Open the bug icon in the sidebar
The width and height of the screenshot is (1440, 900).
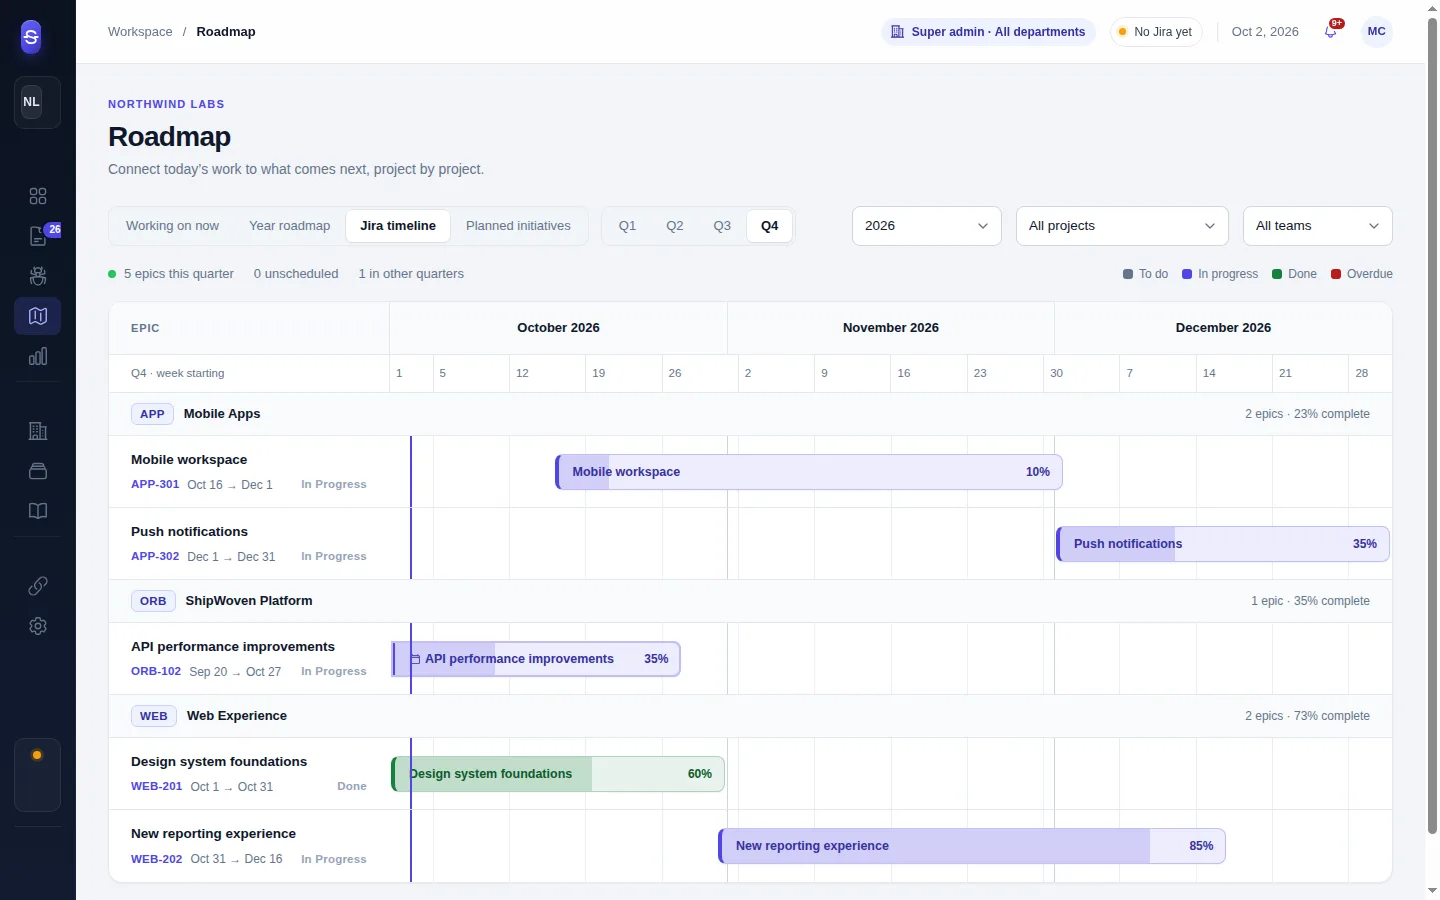(38, 276)
